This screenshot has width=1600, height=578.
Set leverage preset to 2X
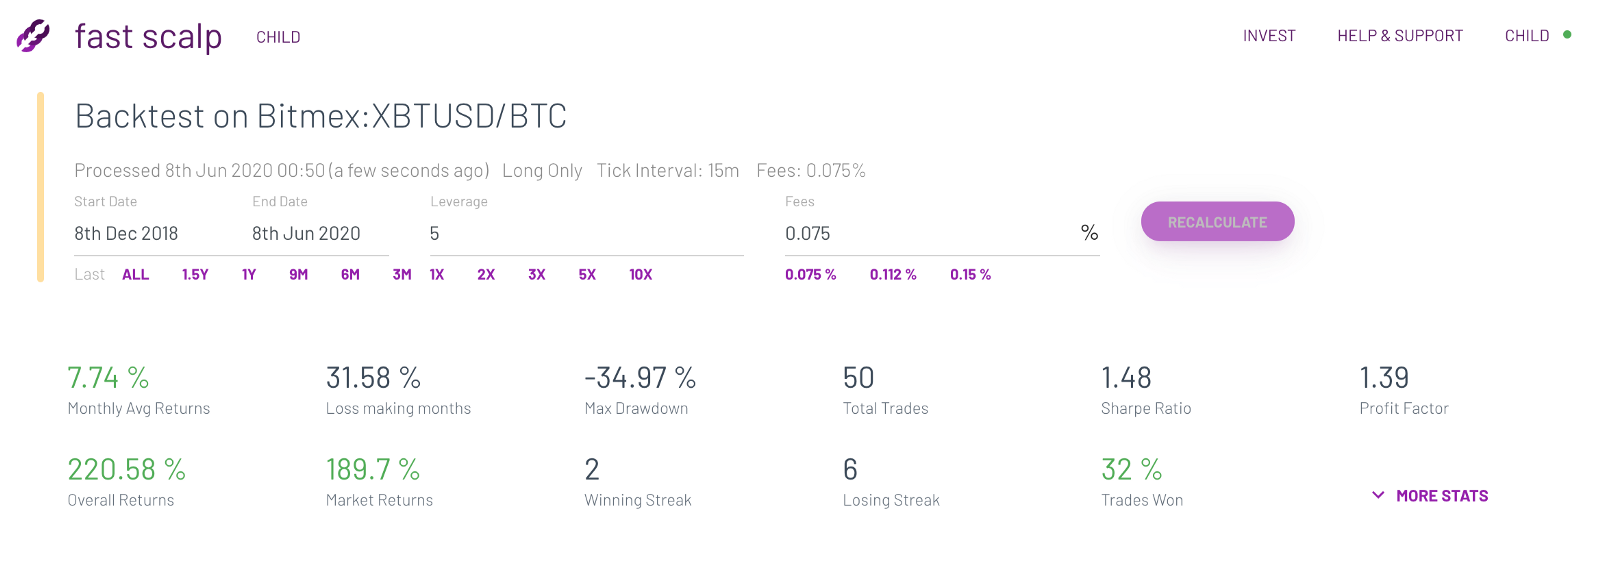pyautogui.click(x=486, y=274)
